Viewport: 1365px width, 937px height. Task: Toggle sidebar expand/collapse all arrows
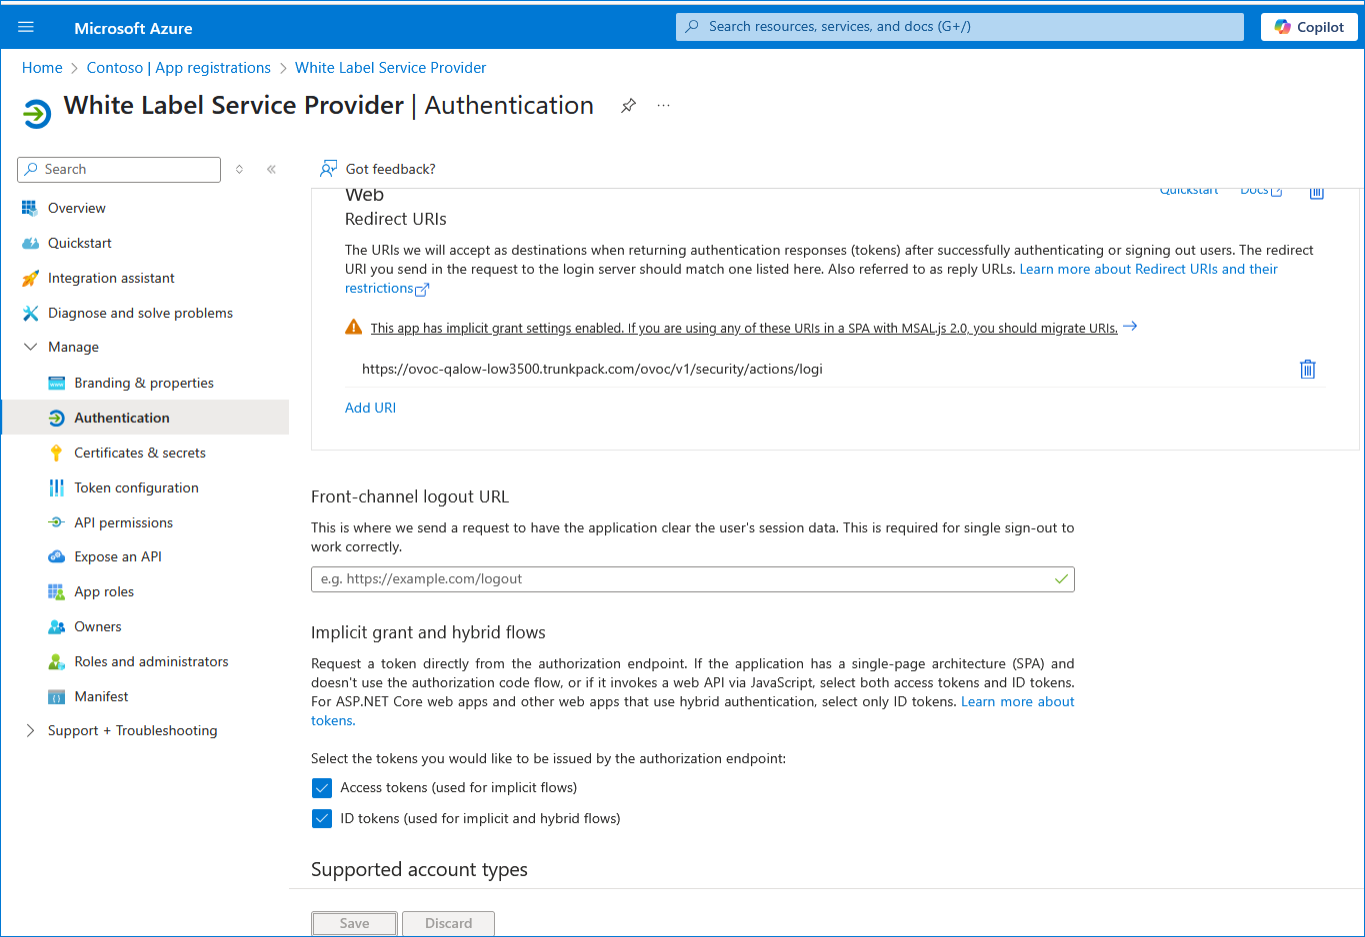239,170
